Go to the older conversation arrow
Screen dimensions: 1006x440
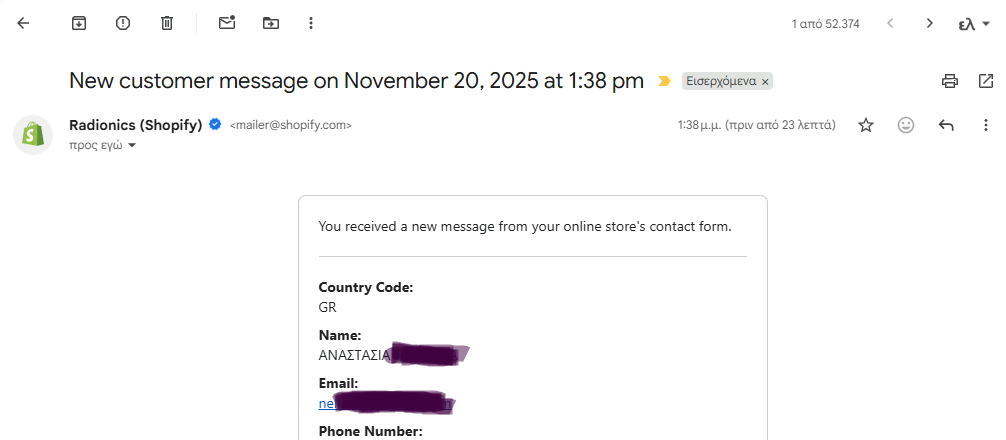coord(930,23)
